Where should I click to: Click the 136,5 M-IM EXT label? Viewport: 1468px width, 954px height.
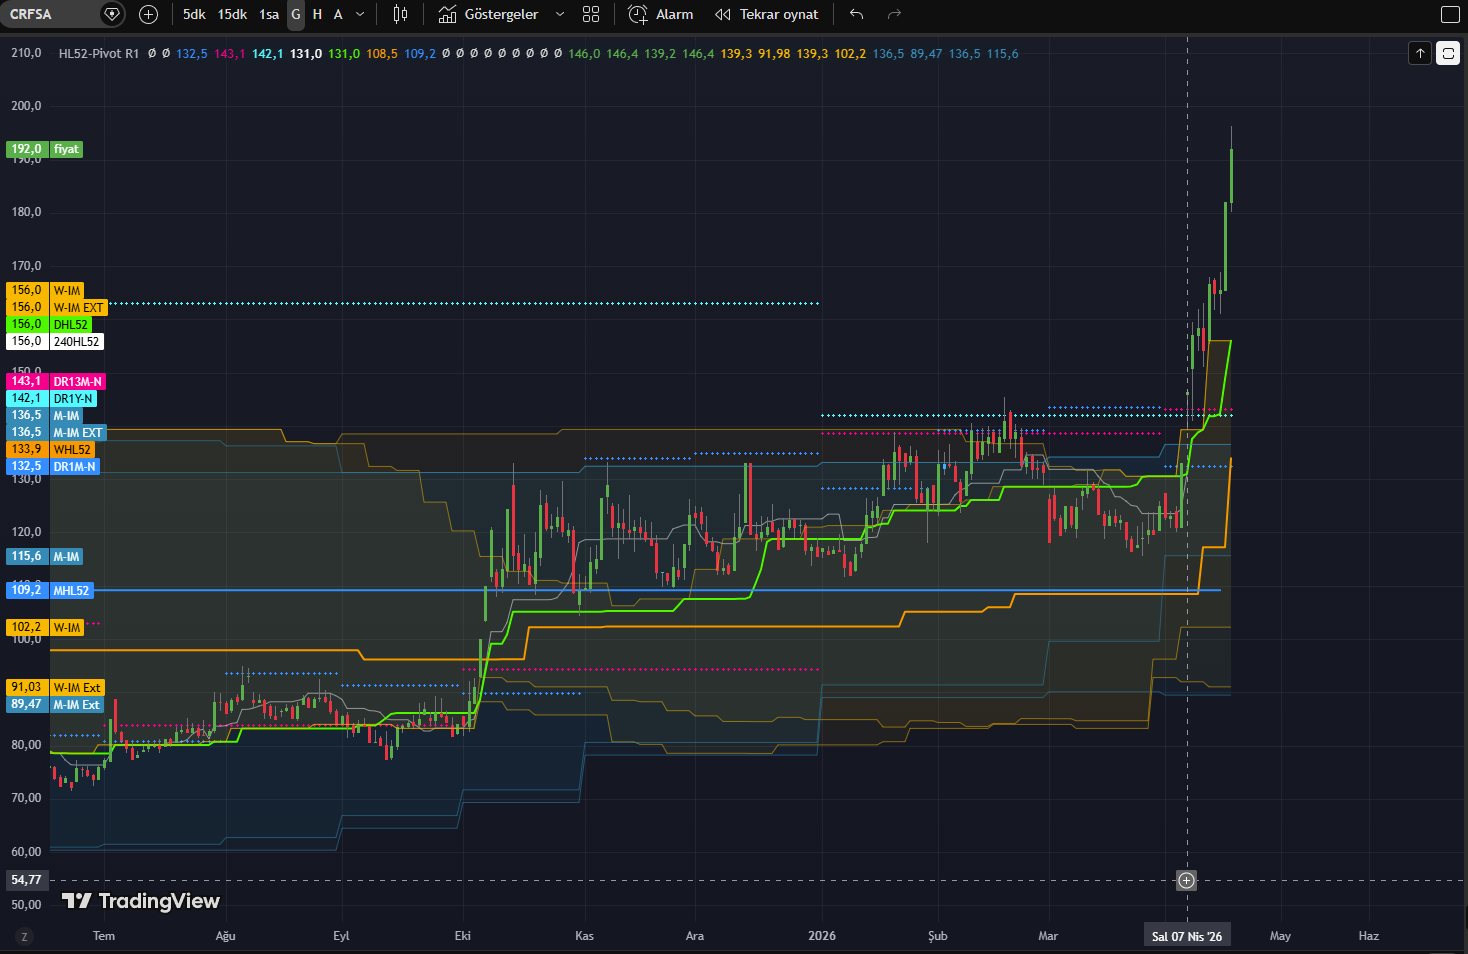(x=57, y=432)
